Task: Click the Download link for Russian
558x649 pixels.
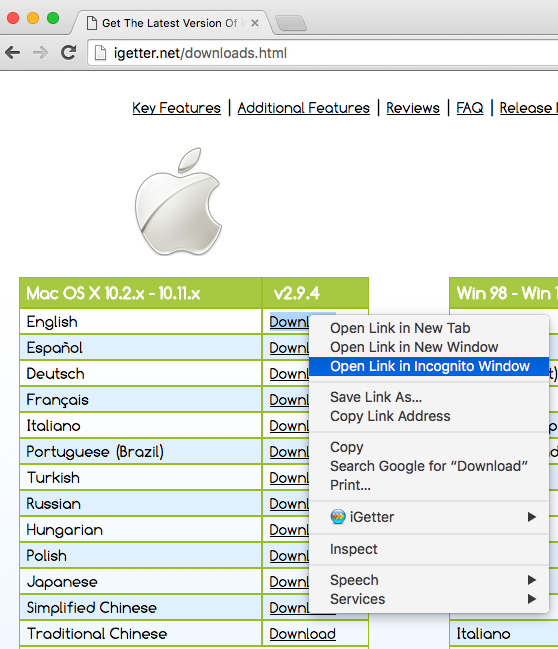Action: click(x=289, y=504)
